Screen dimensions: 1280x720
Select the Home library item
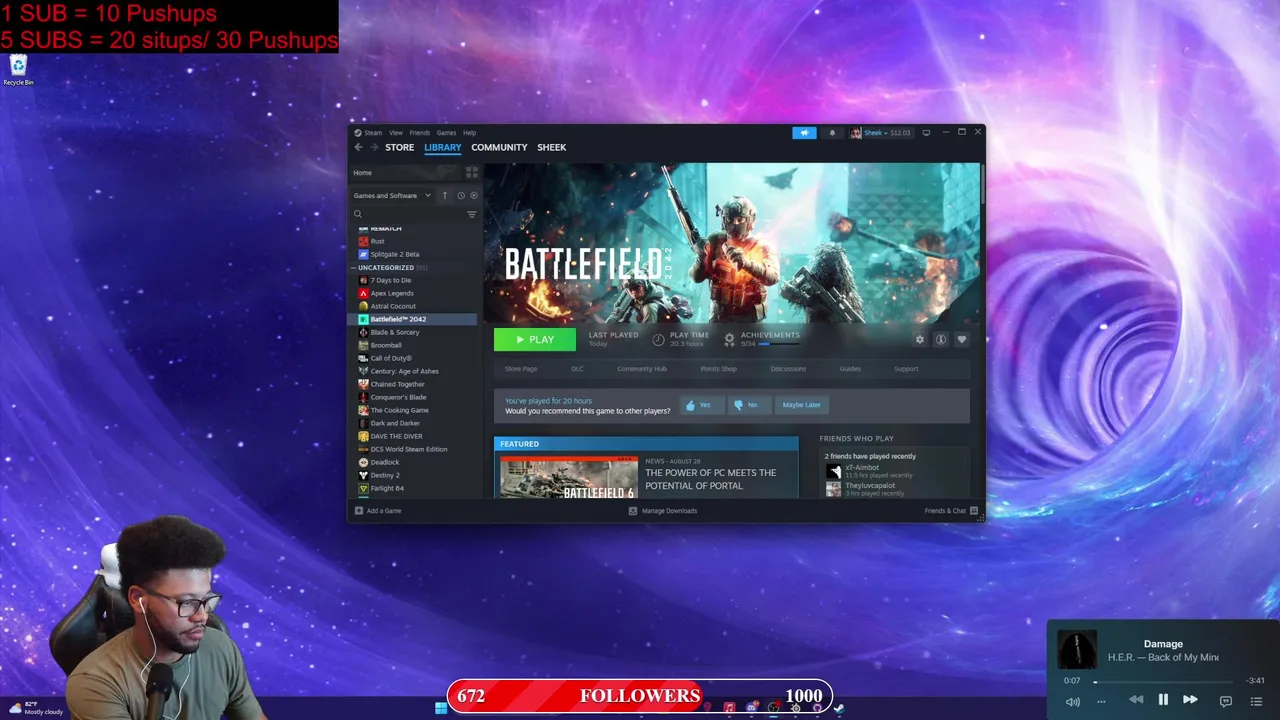point(405,172)
